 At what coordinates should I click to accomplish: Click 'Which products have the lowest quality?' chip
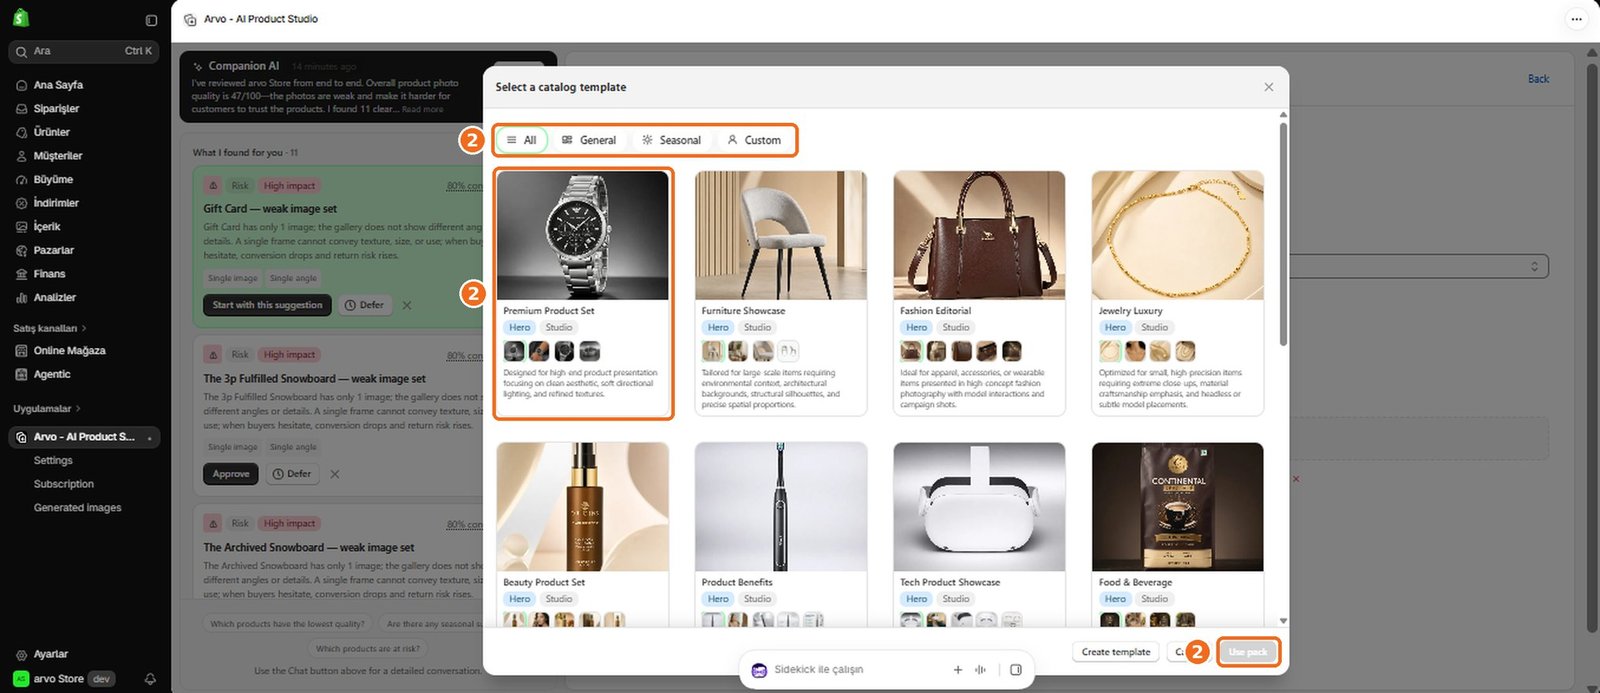point(287,624)
